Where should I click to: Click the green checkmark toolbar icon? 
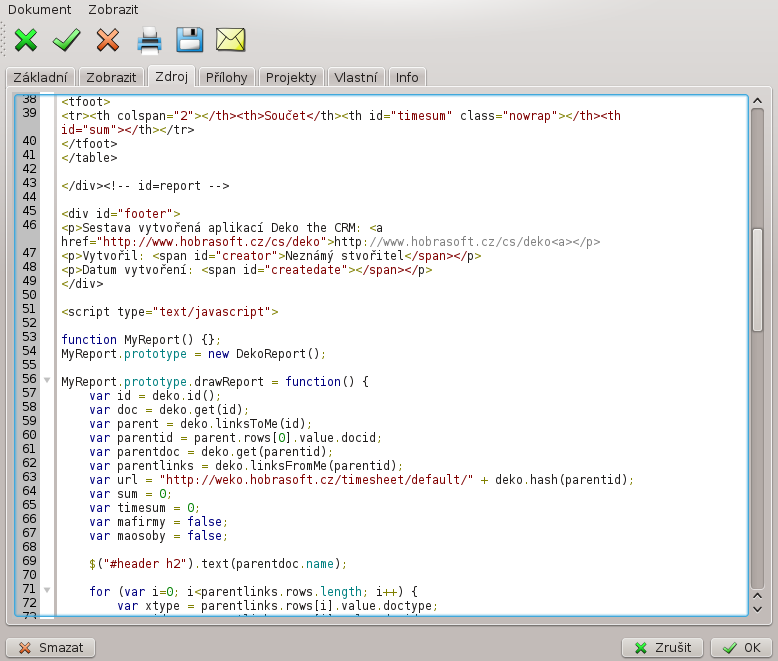[67, 40]
